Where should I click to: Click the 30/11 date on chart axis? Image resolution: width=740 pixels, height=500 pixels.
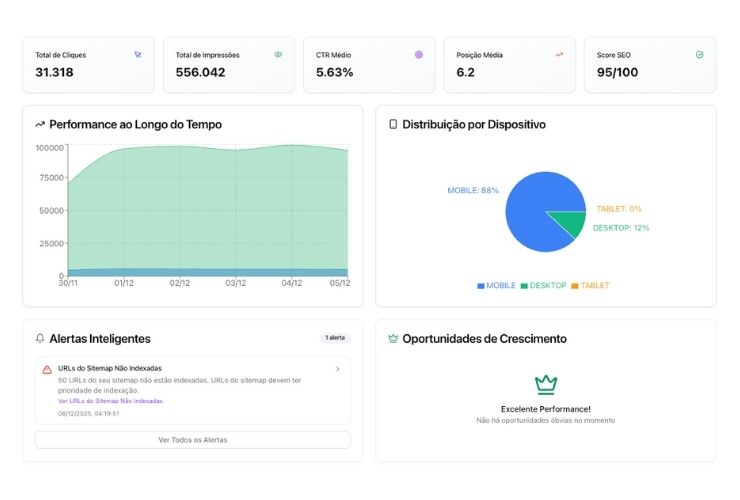pos(68,283)
